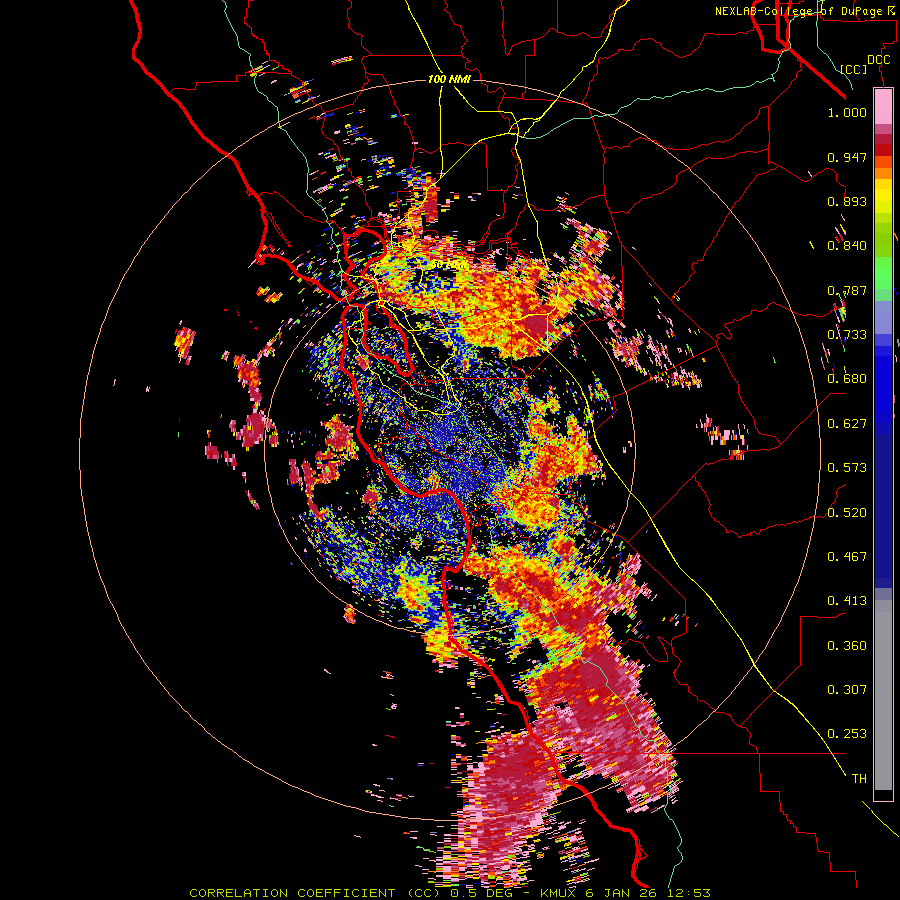Click the 0.573 legend value
This screenshot has height=900, width=900.
click(x=847, y=468)
